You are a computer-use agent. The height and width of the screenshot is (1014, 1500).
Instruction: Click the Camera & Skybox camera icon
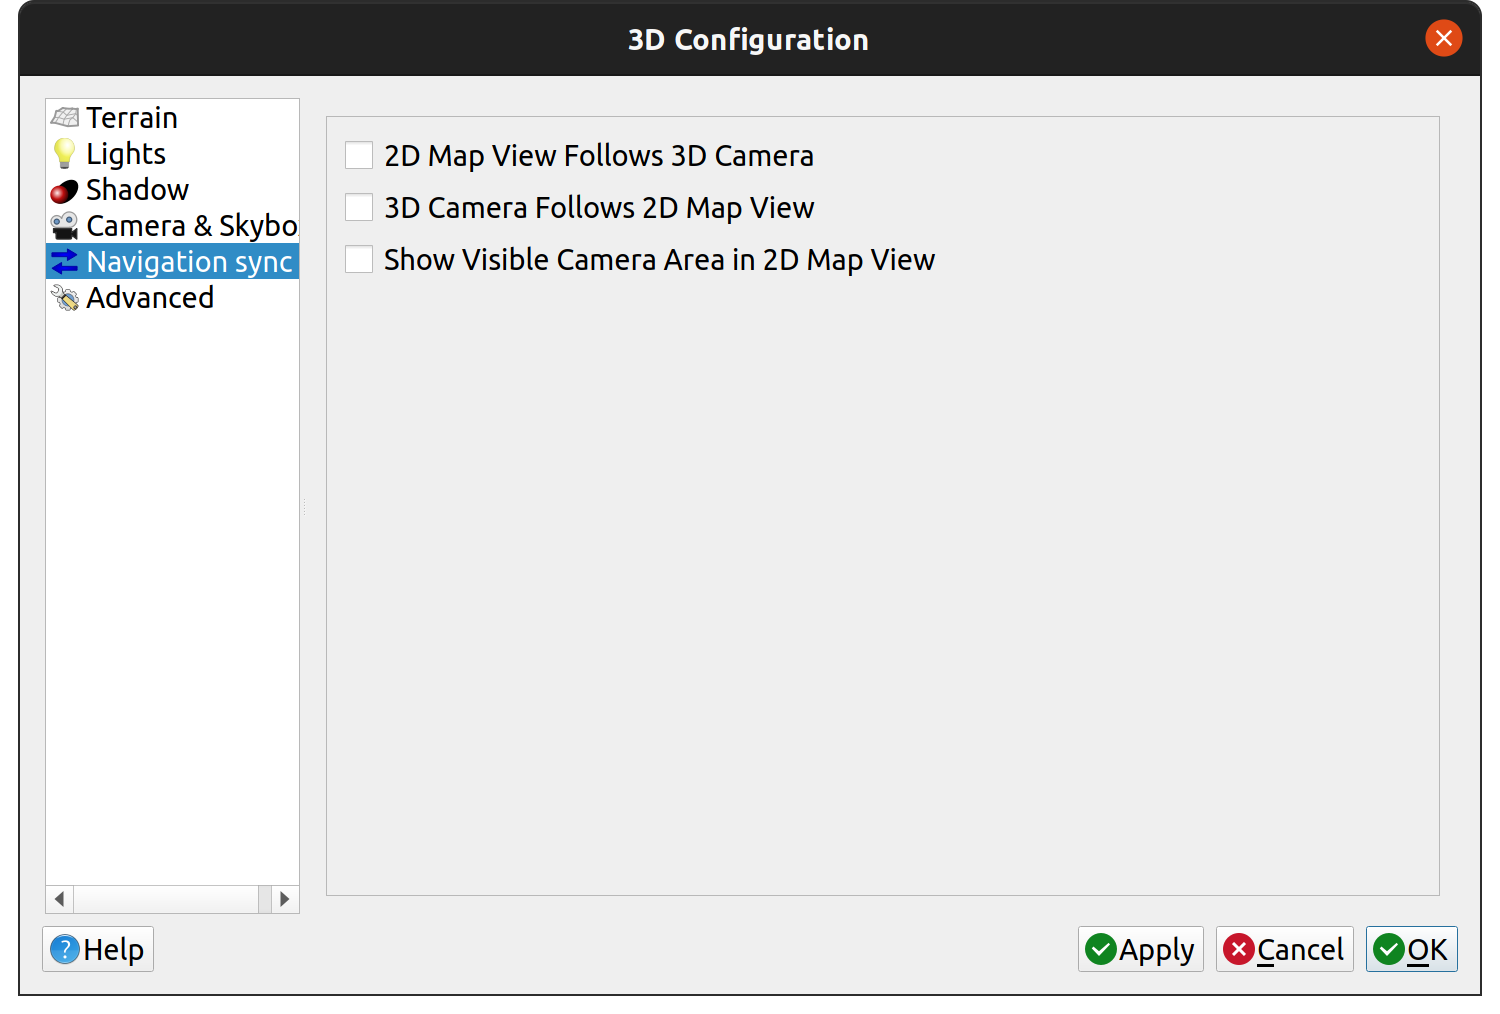pos(65,226)
